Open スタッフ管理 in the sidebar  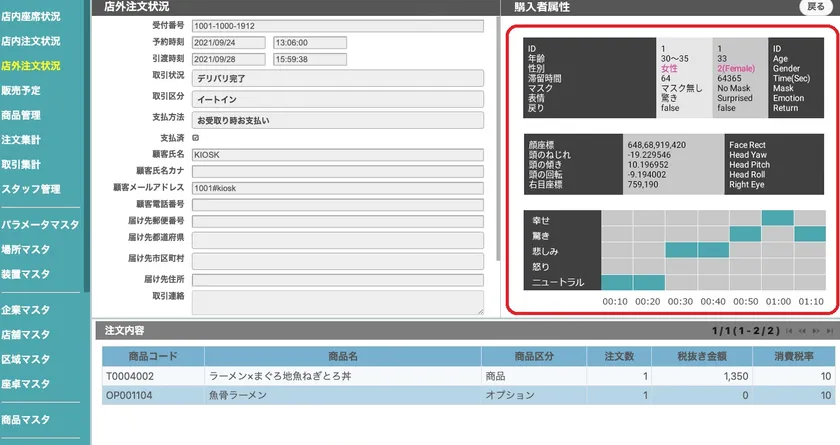31,189
